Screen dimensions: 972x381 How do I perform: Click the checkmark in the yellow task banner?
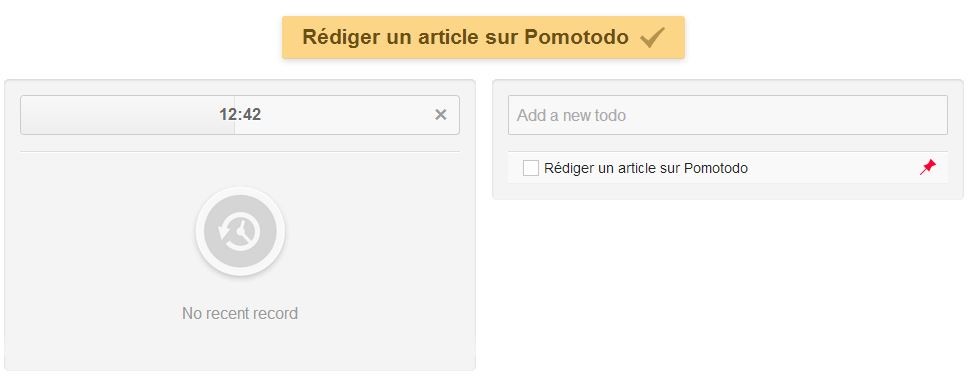(652, 37)
